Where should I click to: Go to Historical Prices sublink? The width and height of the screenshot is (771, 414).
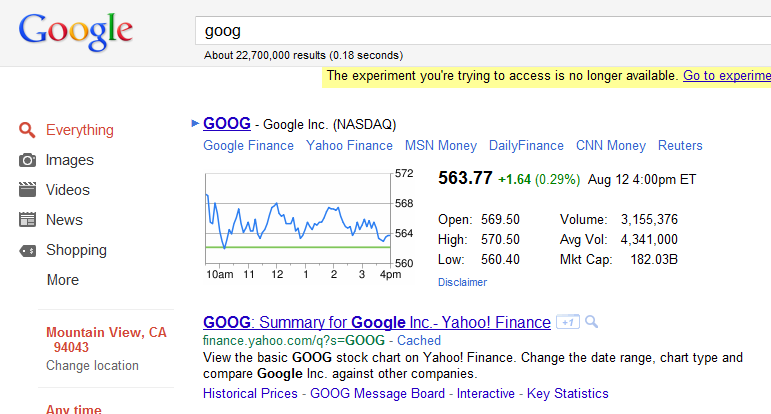pyautogui.click(x=250, y=393)
